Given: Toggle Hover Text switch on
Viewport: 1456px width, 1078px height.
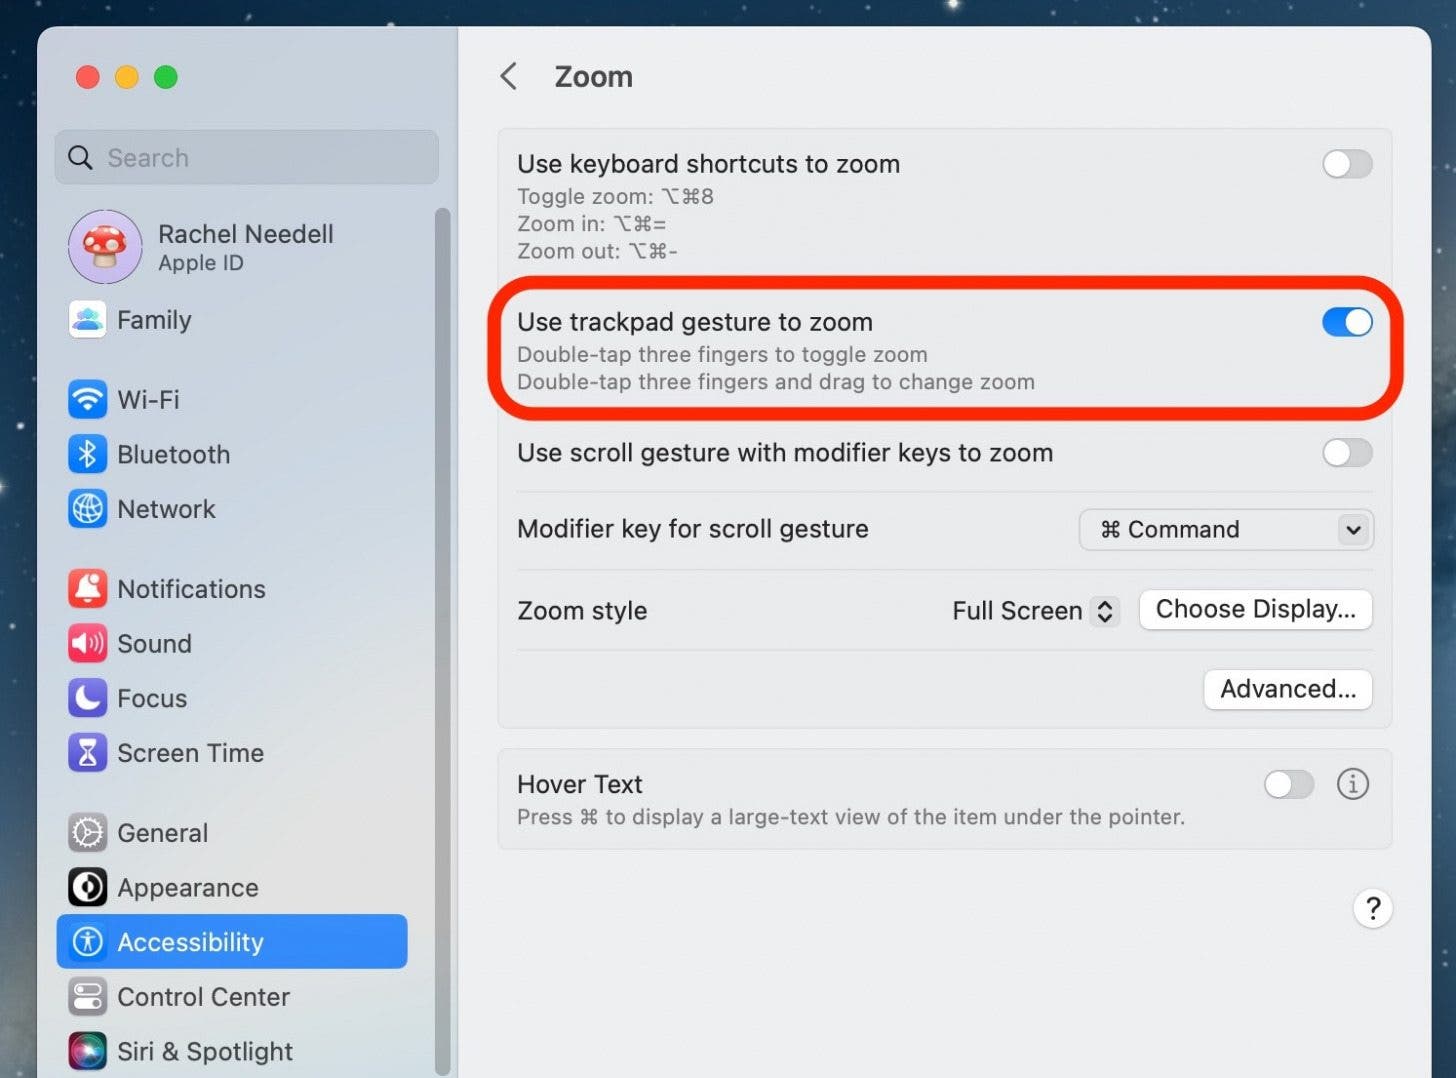Looking at the screenshot, I should pyautogui.click(x=1288, y=784).
